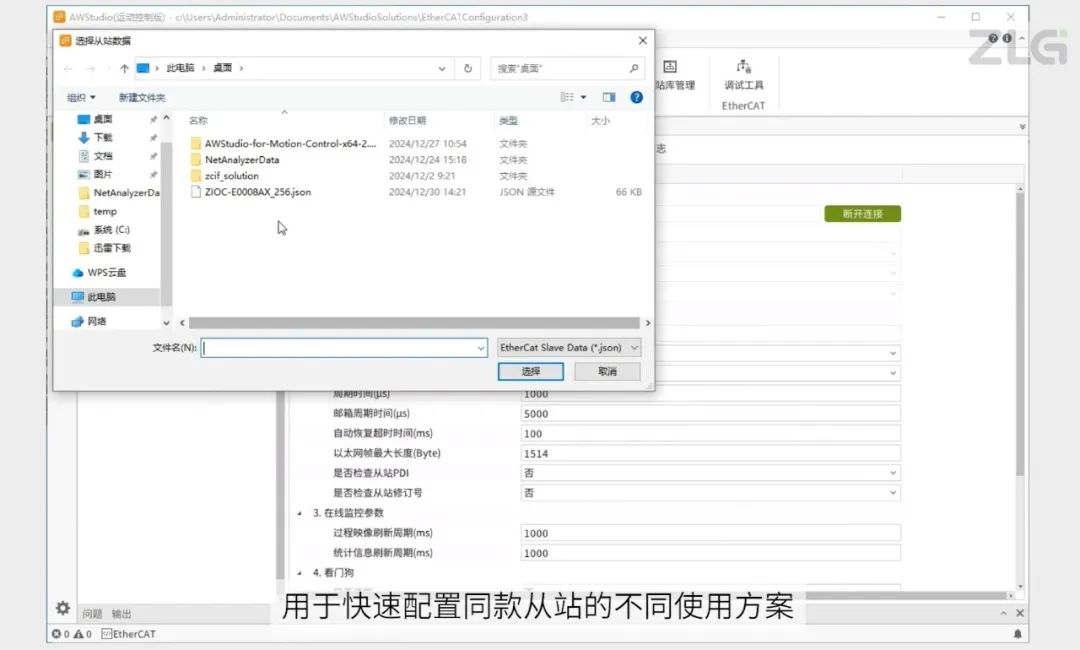
Task: Click the notification bell in status bar
Action: click(x=1017, y=634)
